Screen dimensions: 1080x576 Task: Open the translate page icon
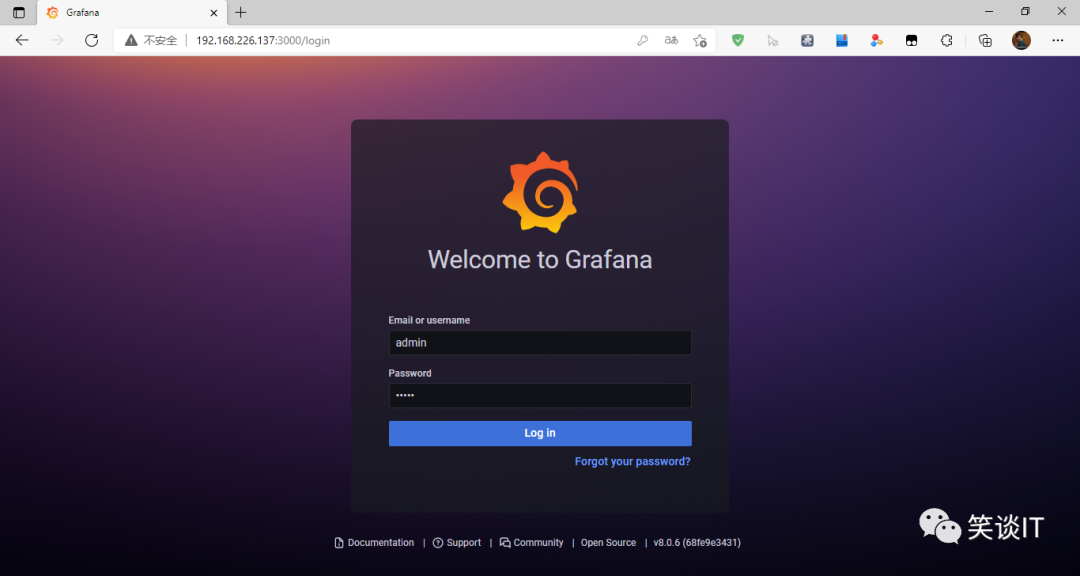click(x=672, y=41)
